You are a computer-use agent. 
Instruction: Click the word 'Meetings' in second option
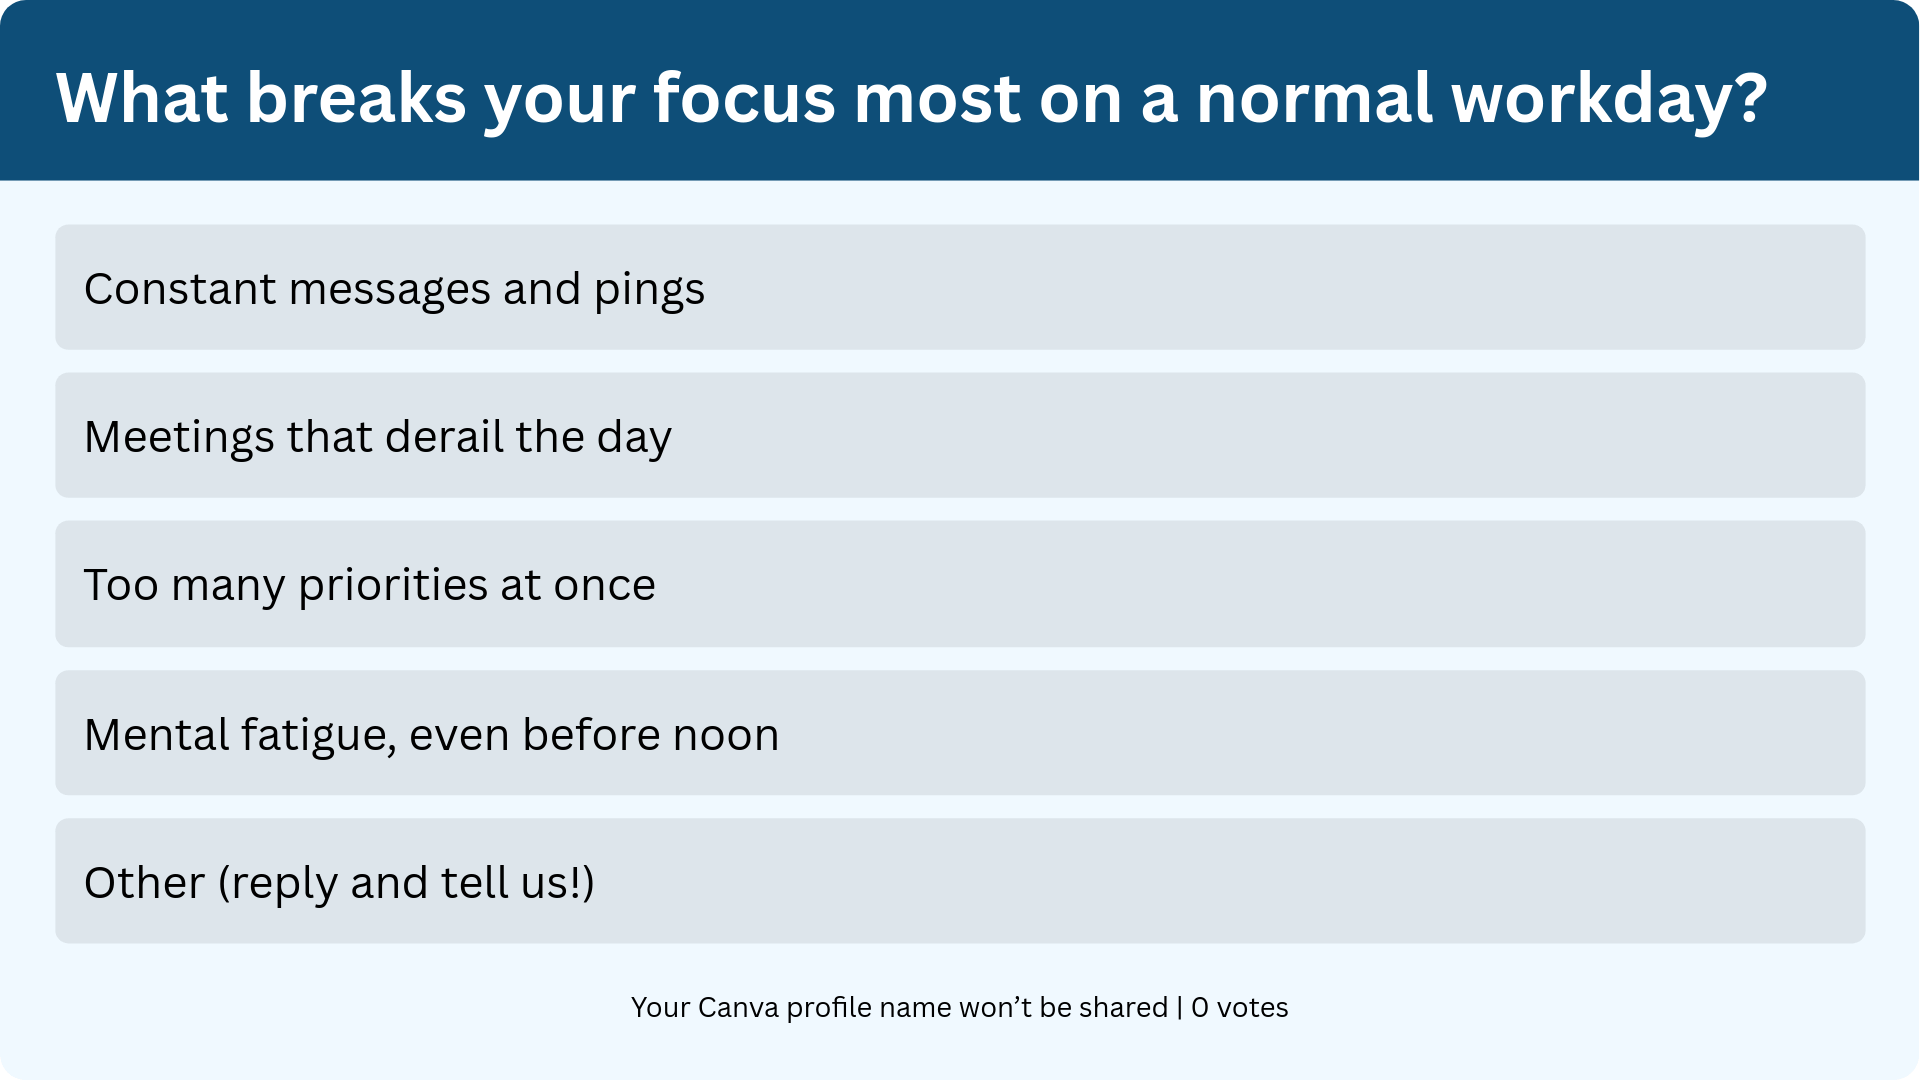coord(179,438)
